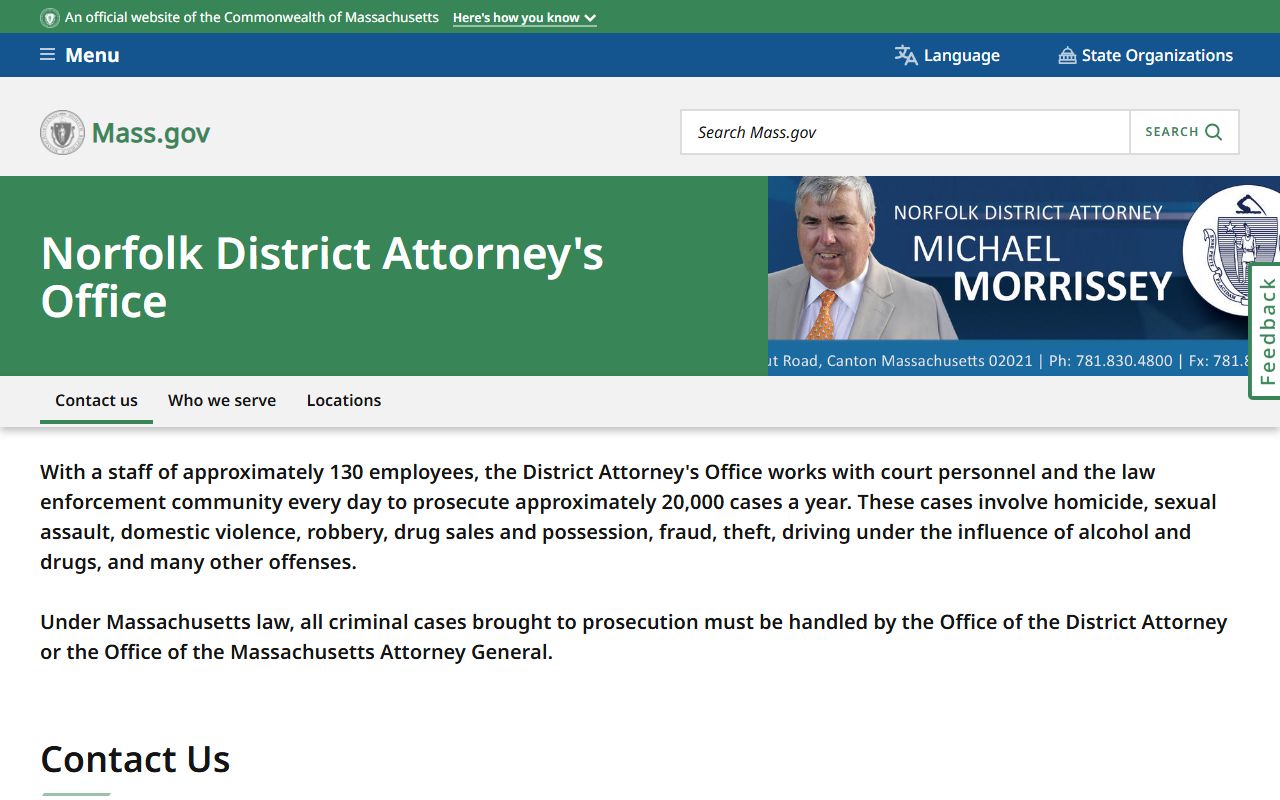Expand "Here's how you know" dropdown
Viewport: 1280px width, 800px height.
(x=524, y=18)
